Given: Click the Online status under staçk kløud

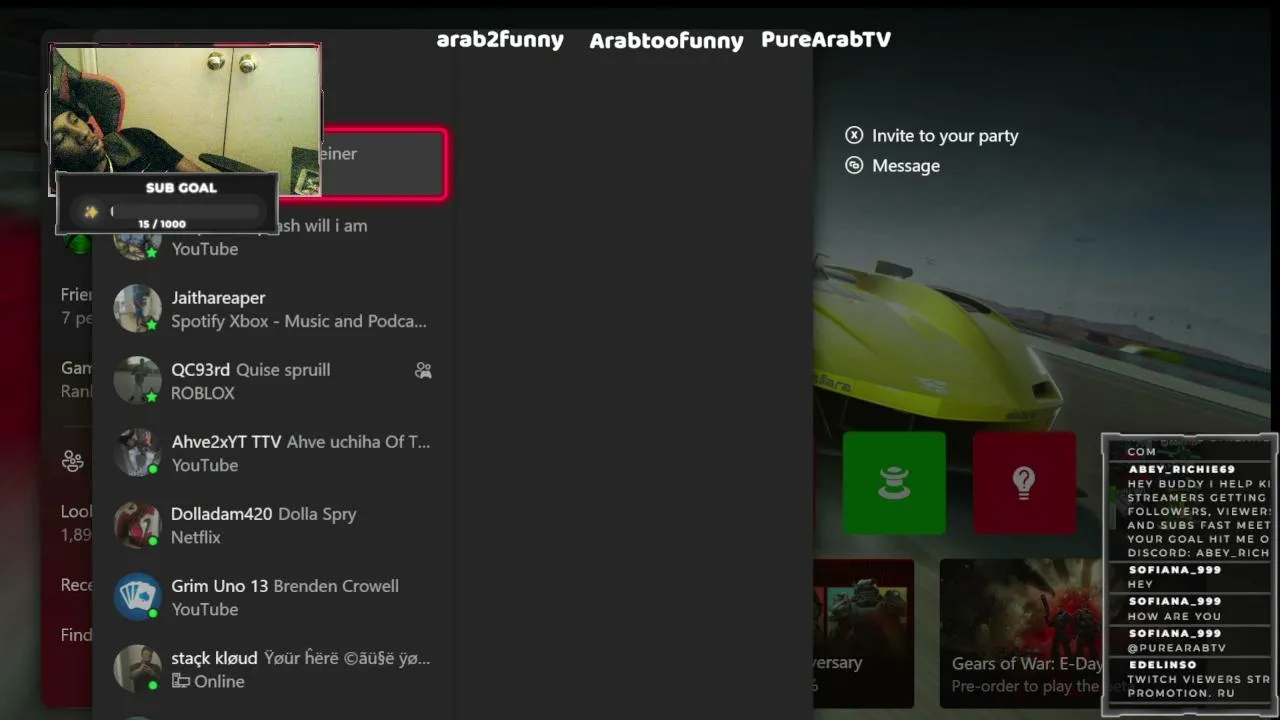Looking at the screenshot, I should [219, 681].
